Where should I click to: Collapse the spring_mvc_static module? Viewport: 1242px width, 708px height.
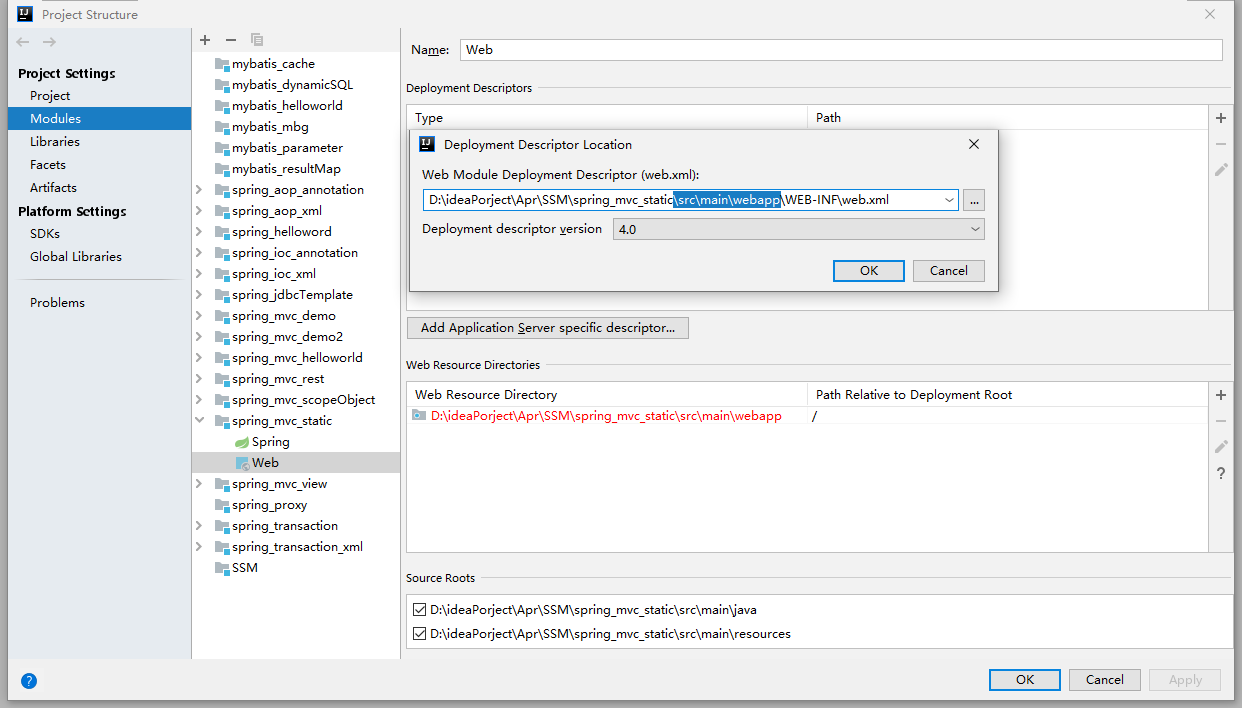pos(199,421)
